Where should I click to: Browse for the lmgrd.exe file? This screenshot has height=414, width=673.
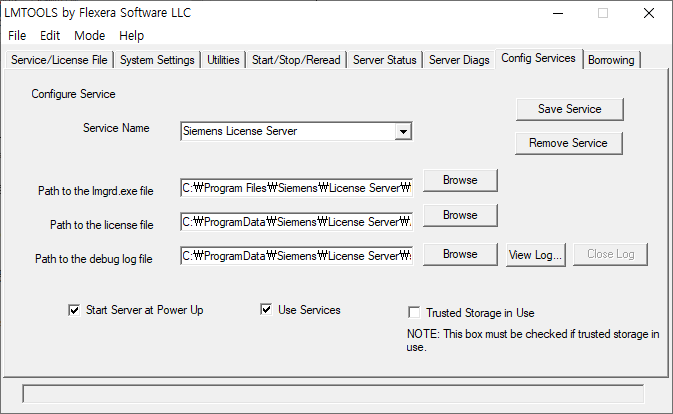[460, 180]
